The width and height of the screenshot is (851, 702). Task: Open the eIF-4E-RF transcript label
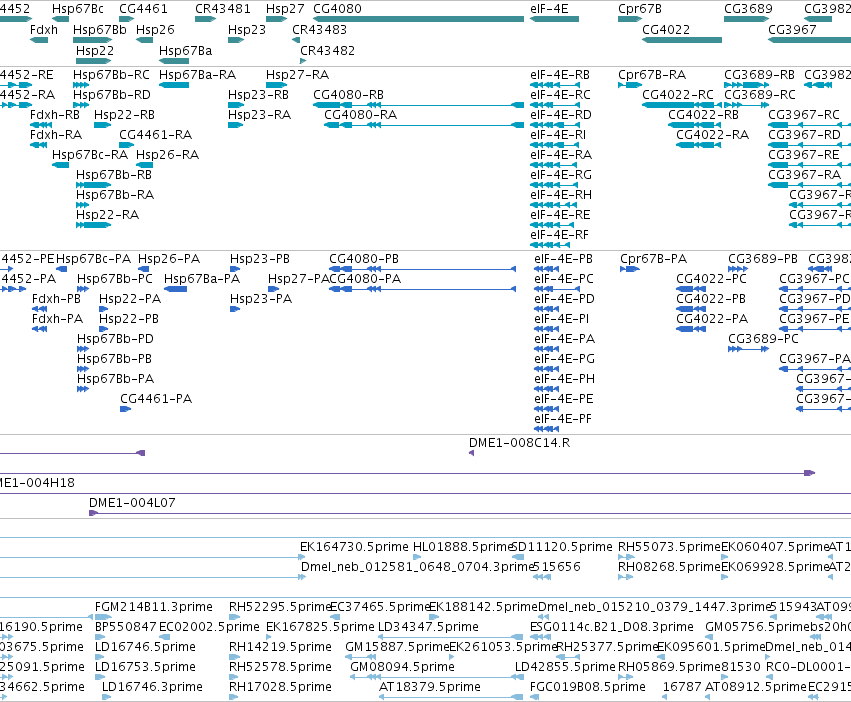(560, 235)
